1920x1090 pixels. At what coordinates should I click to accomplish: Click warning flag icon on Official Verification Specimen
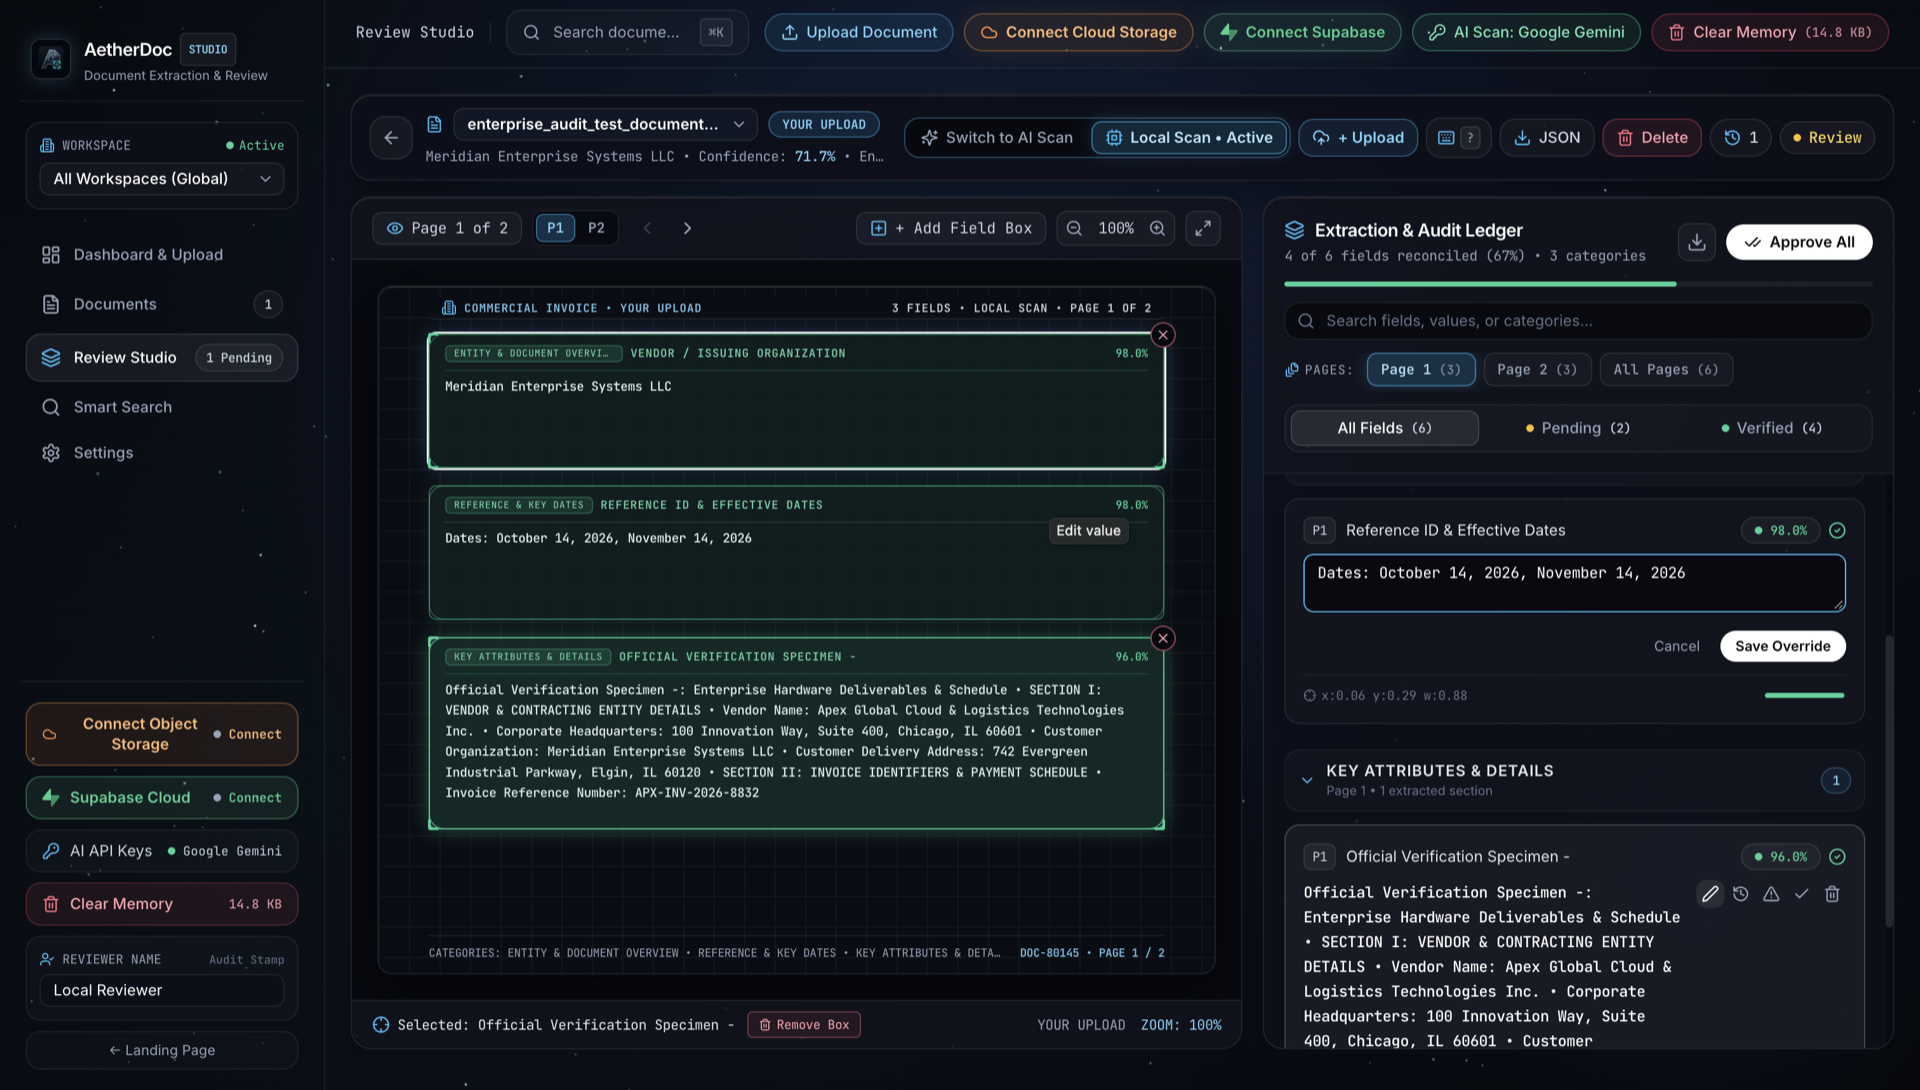tap(1771, 894)
